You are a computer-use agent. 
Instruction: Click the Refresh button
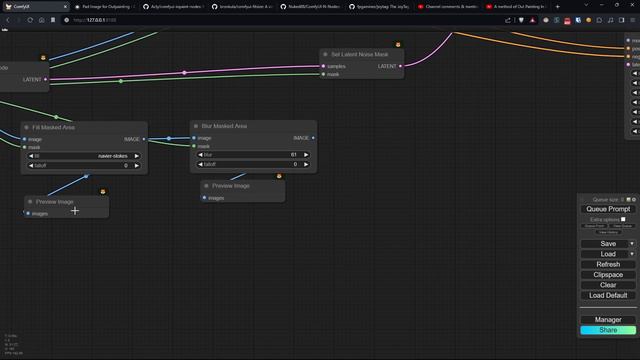608,264
